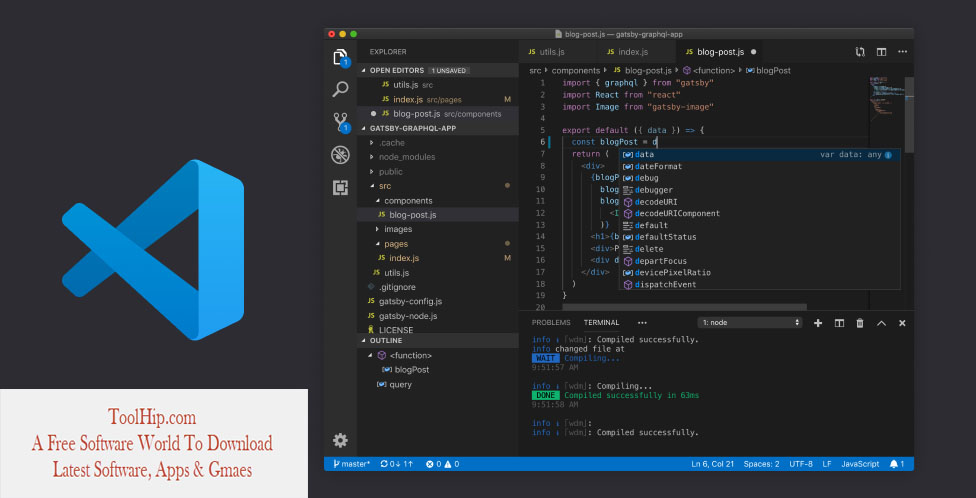Viewport: 976px width, 498px height.
Task: Open index.js under the pages folder
Action: [x=438, y=258]
